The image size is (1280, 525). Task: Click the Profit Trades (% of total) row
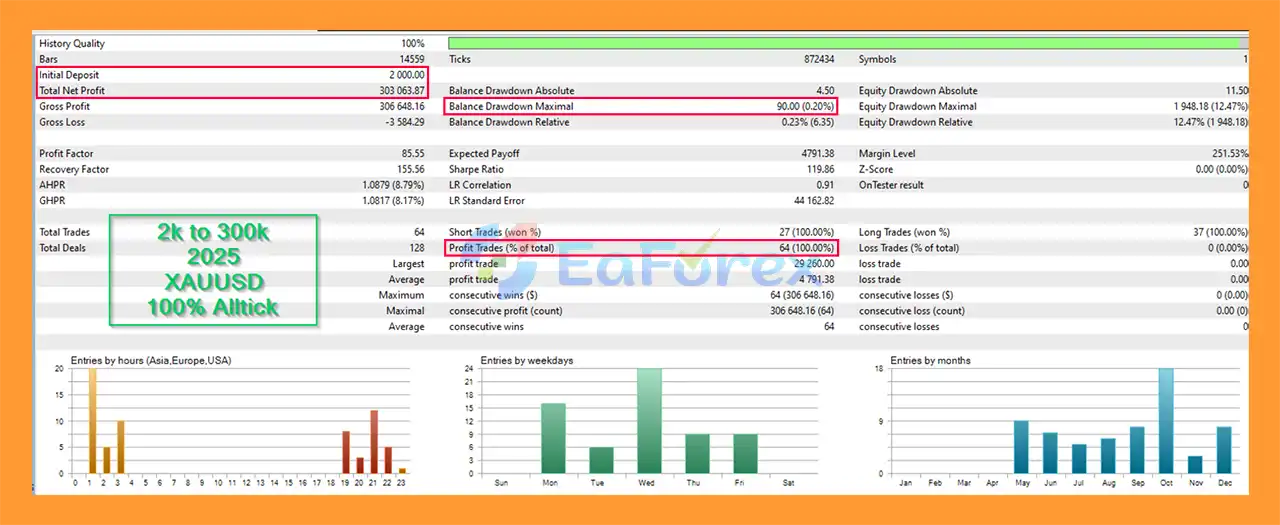pyautogui.click(x=640, y=248)
